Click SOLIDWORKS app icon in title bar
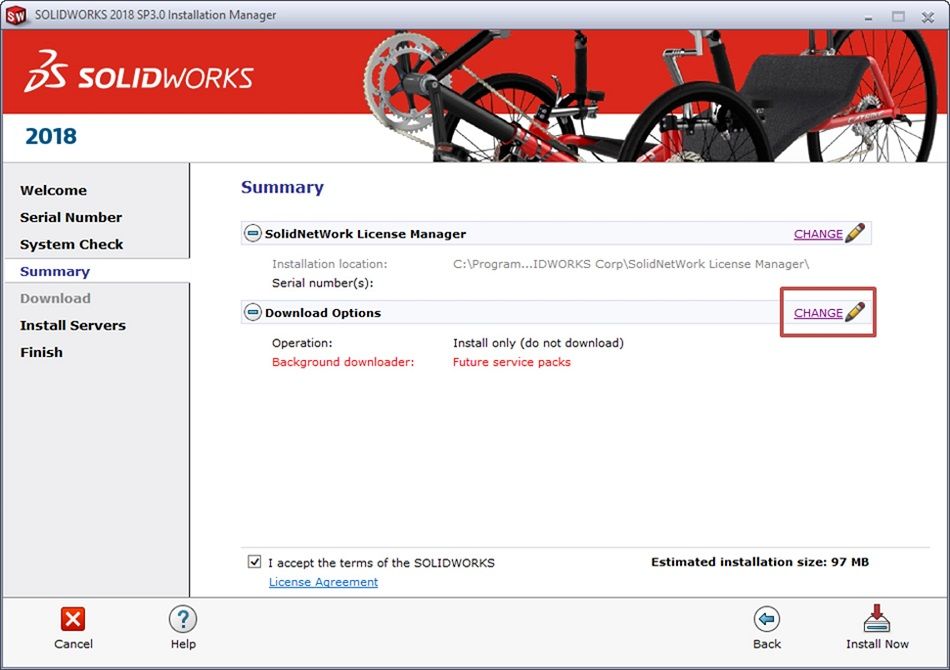The image size is (950, 670). [x=16, y=15]
